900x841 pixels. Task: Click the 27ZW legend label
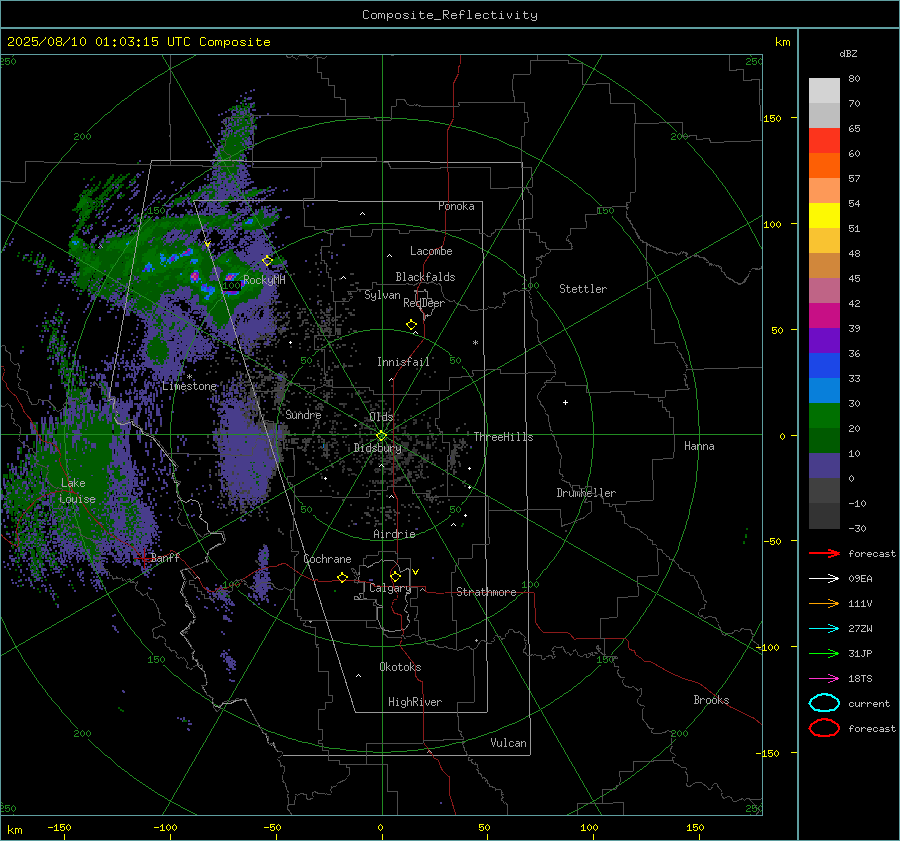point(860,629)
